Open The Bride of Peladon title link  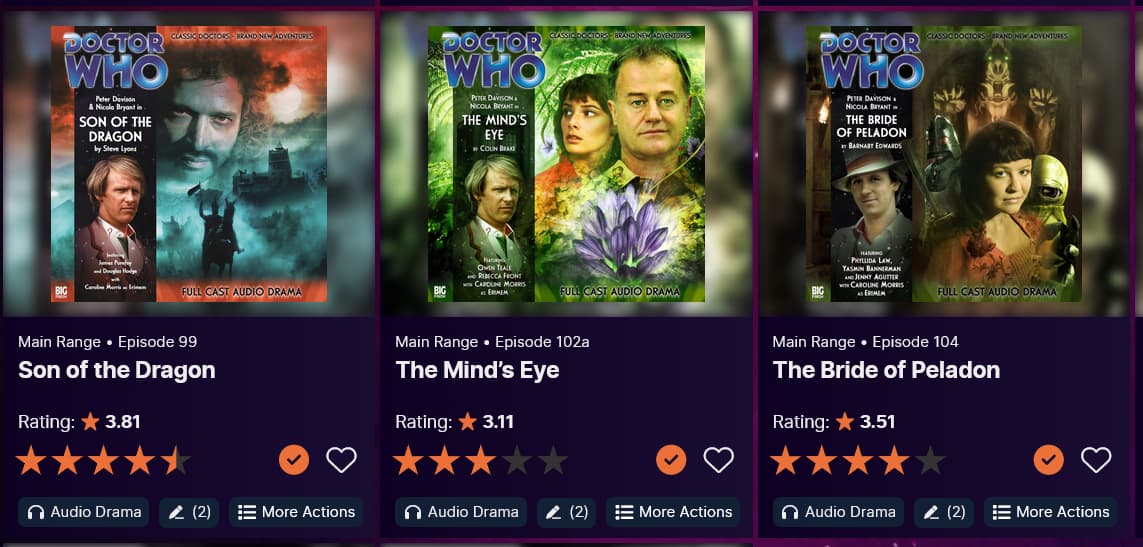[x=886, y=370]
